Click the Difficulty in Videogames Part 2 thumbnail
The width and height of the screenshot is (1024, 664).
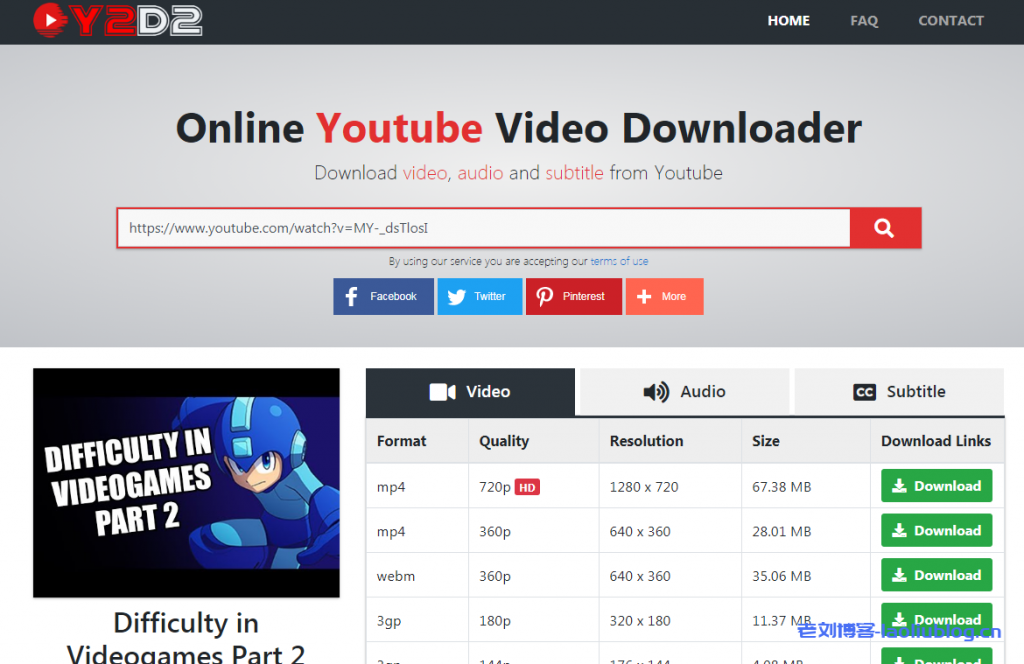186,483
